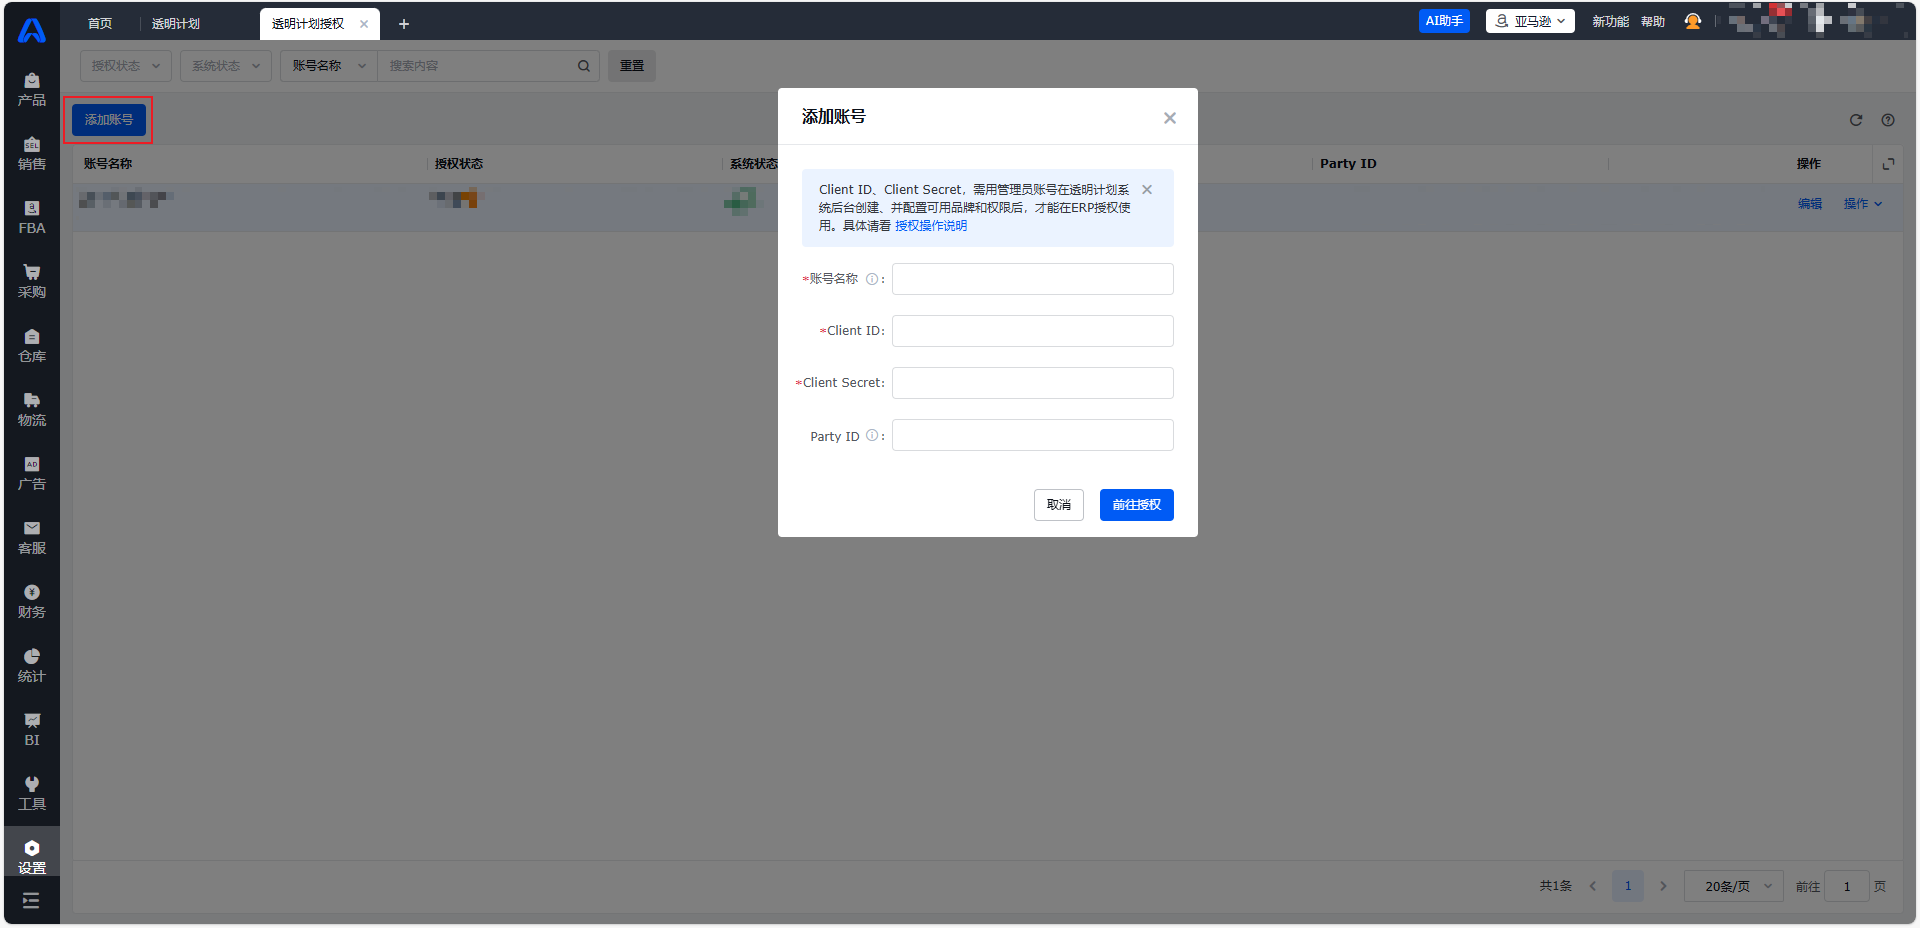
Task: Open the 产品 sidebar module
Action: click(x=31, y=89)
